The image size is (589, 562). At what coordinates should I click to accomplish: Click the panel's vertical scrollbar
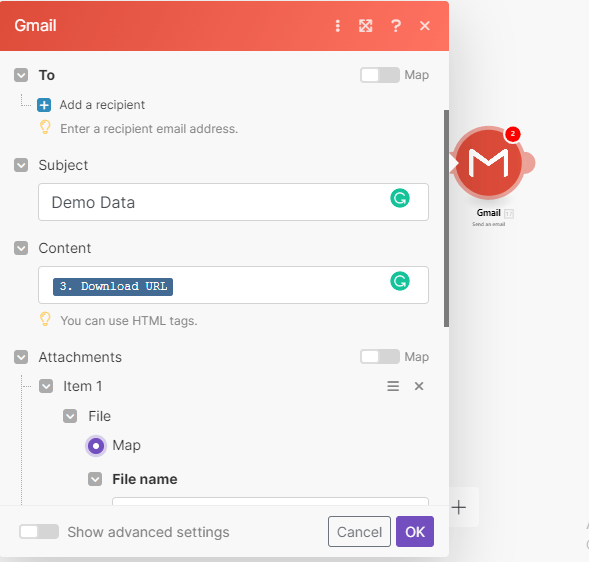tap(446, 218)
